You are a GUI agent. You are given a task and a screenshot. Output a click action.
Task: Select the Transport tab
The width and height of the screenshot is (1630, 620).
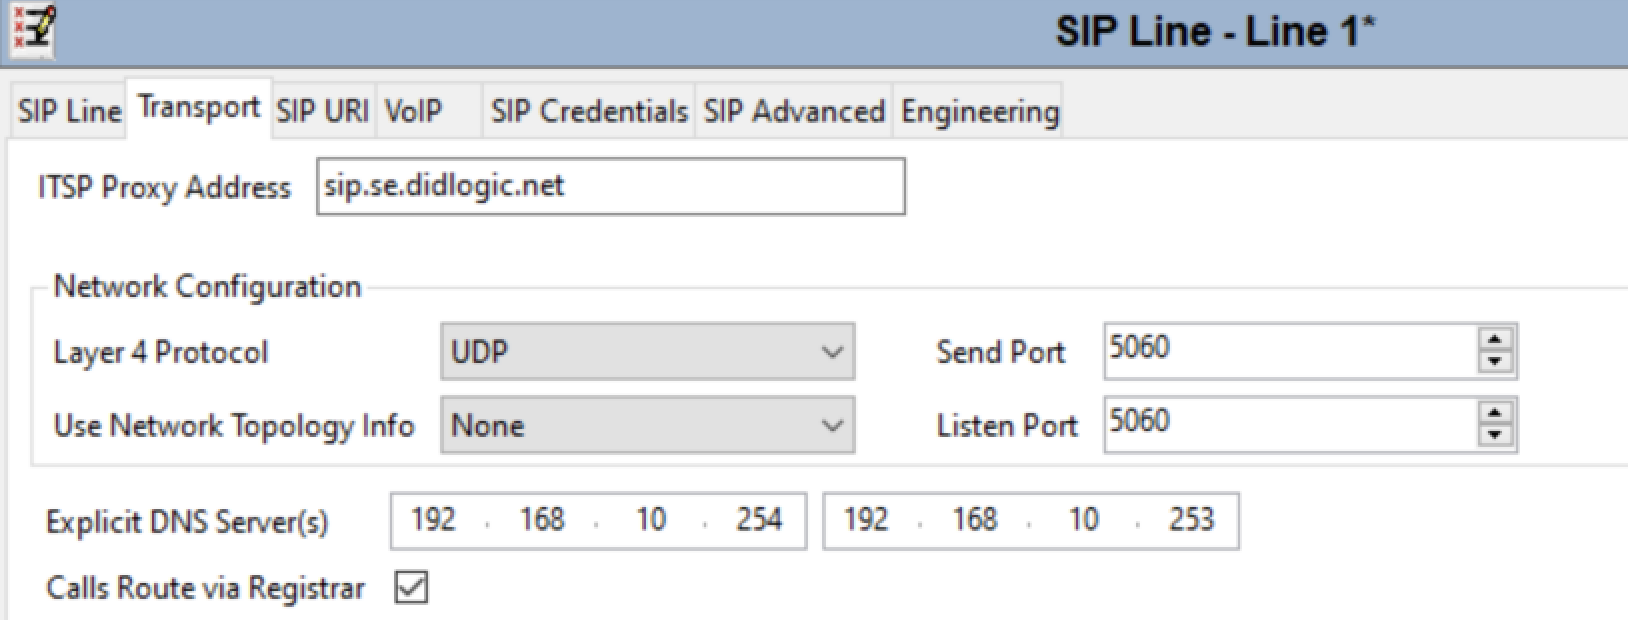pos(199,107)
